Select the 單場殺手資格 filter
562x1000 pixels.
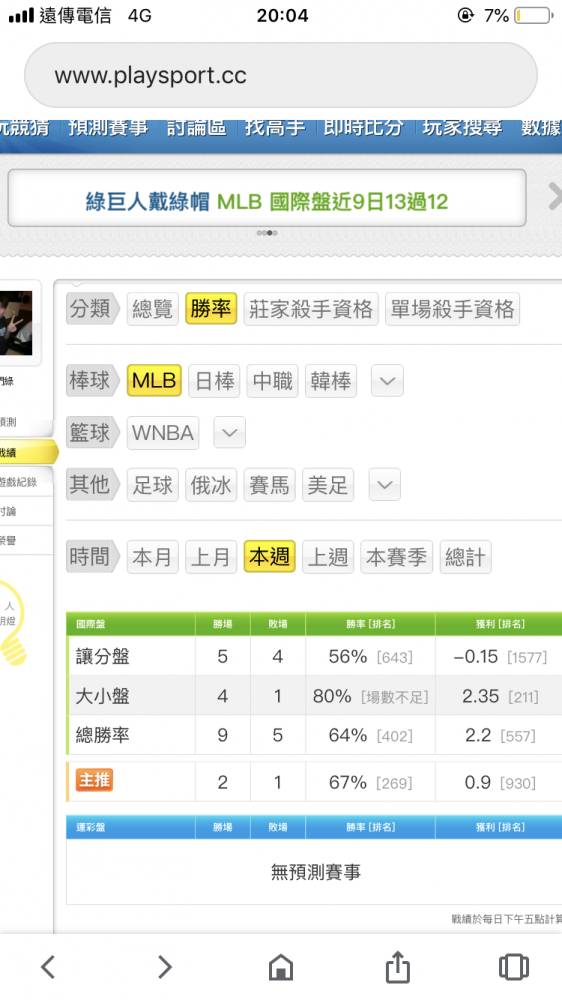(x=452, y=309)
